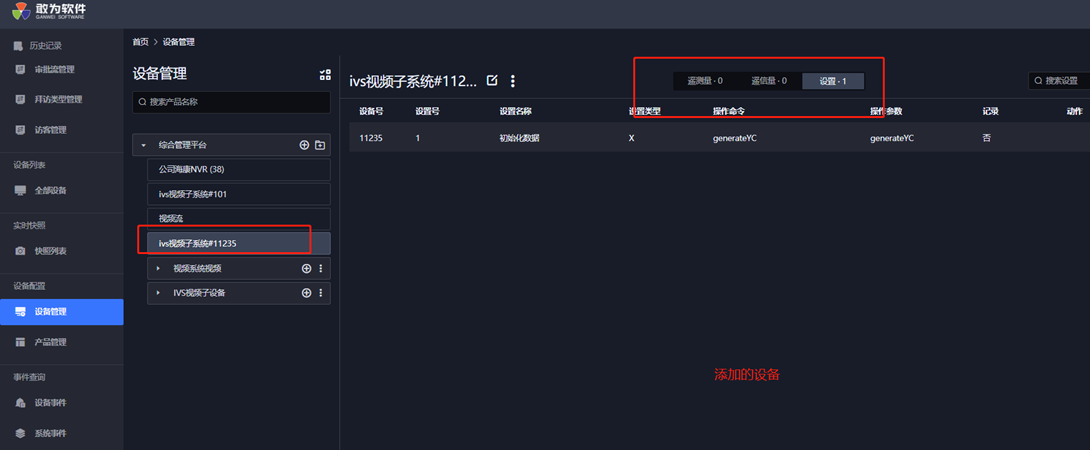Viewport: 1090px width, 450px height.
Task: Open 访客管理 in the sidebar
Action: click(x=50, y=130)
